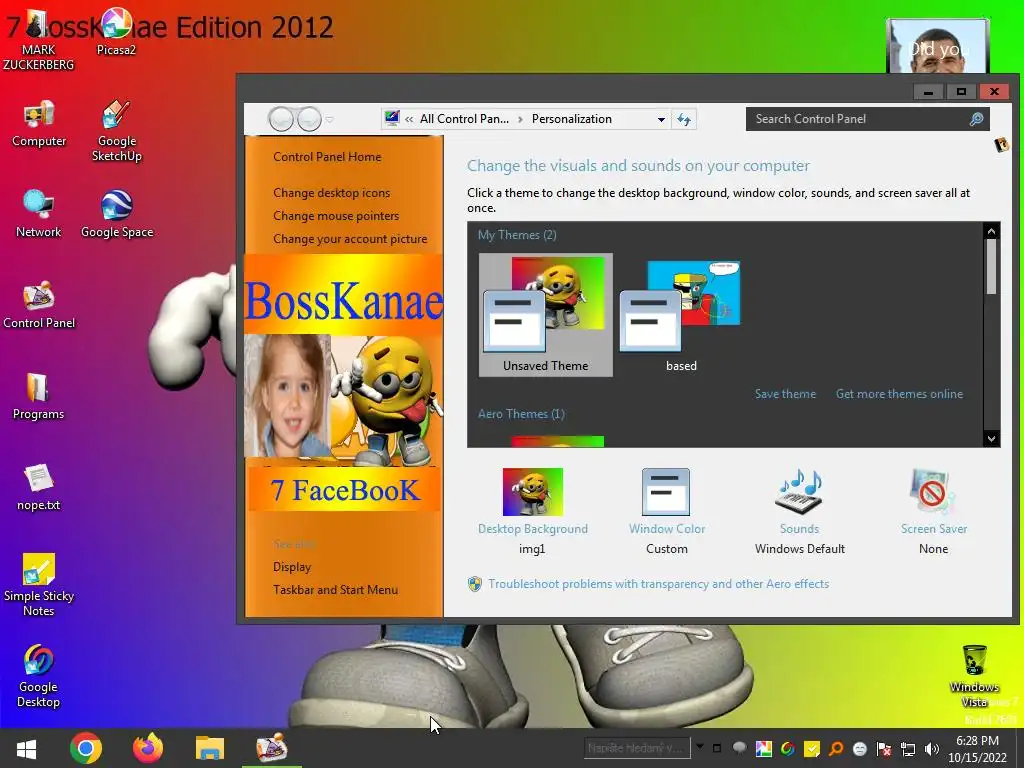Click the taskbar search input box
1024x768 pixels.
pos(637,748)
